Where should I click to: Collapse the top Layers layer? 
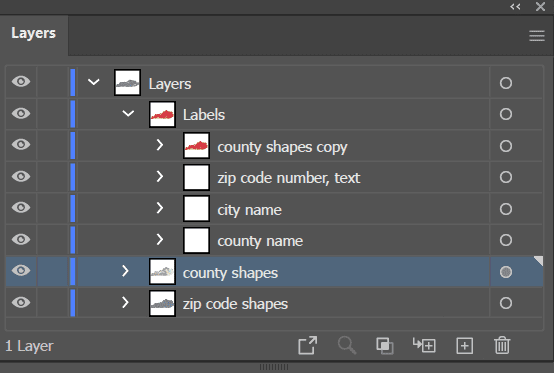pos(94,82)
